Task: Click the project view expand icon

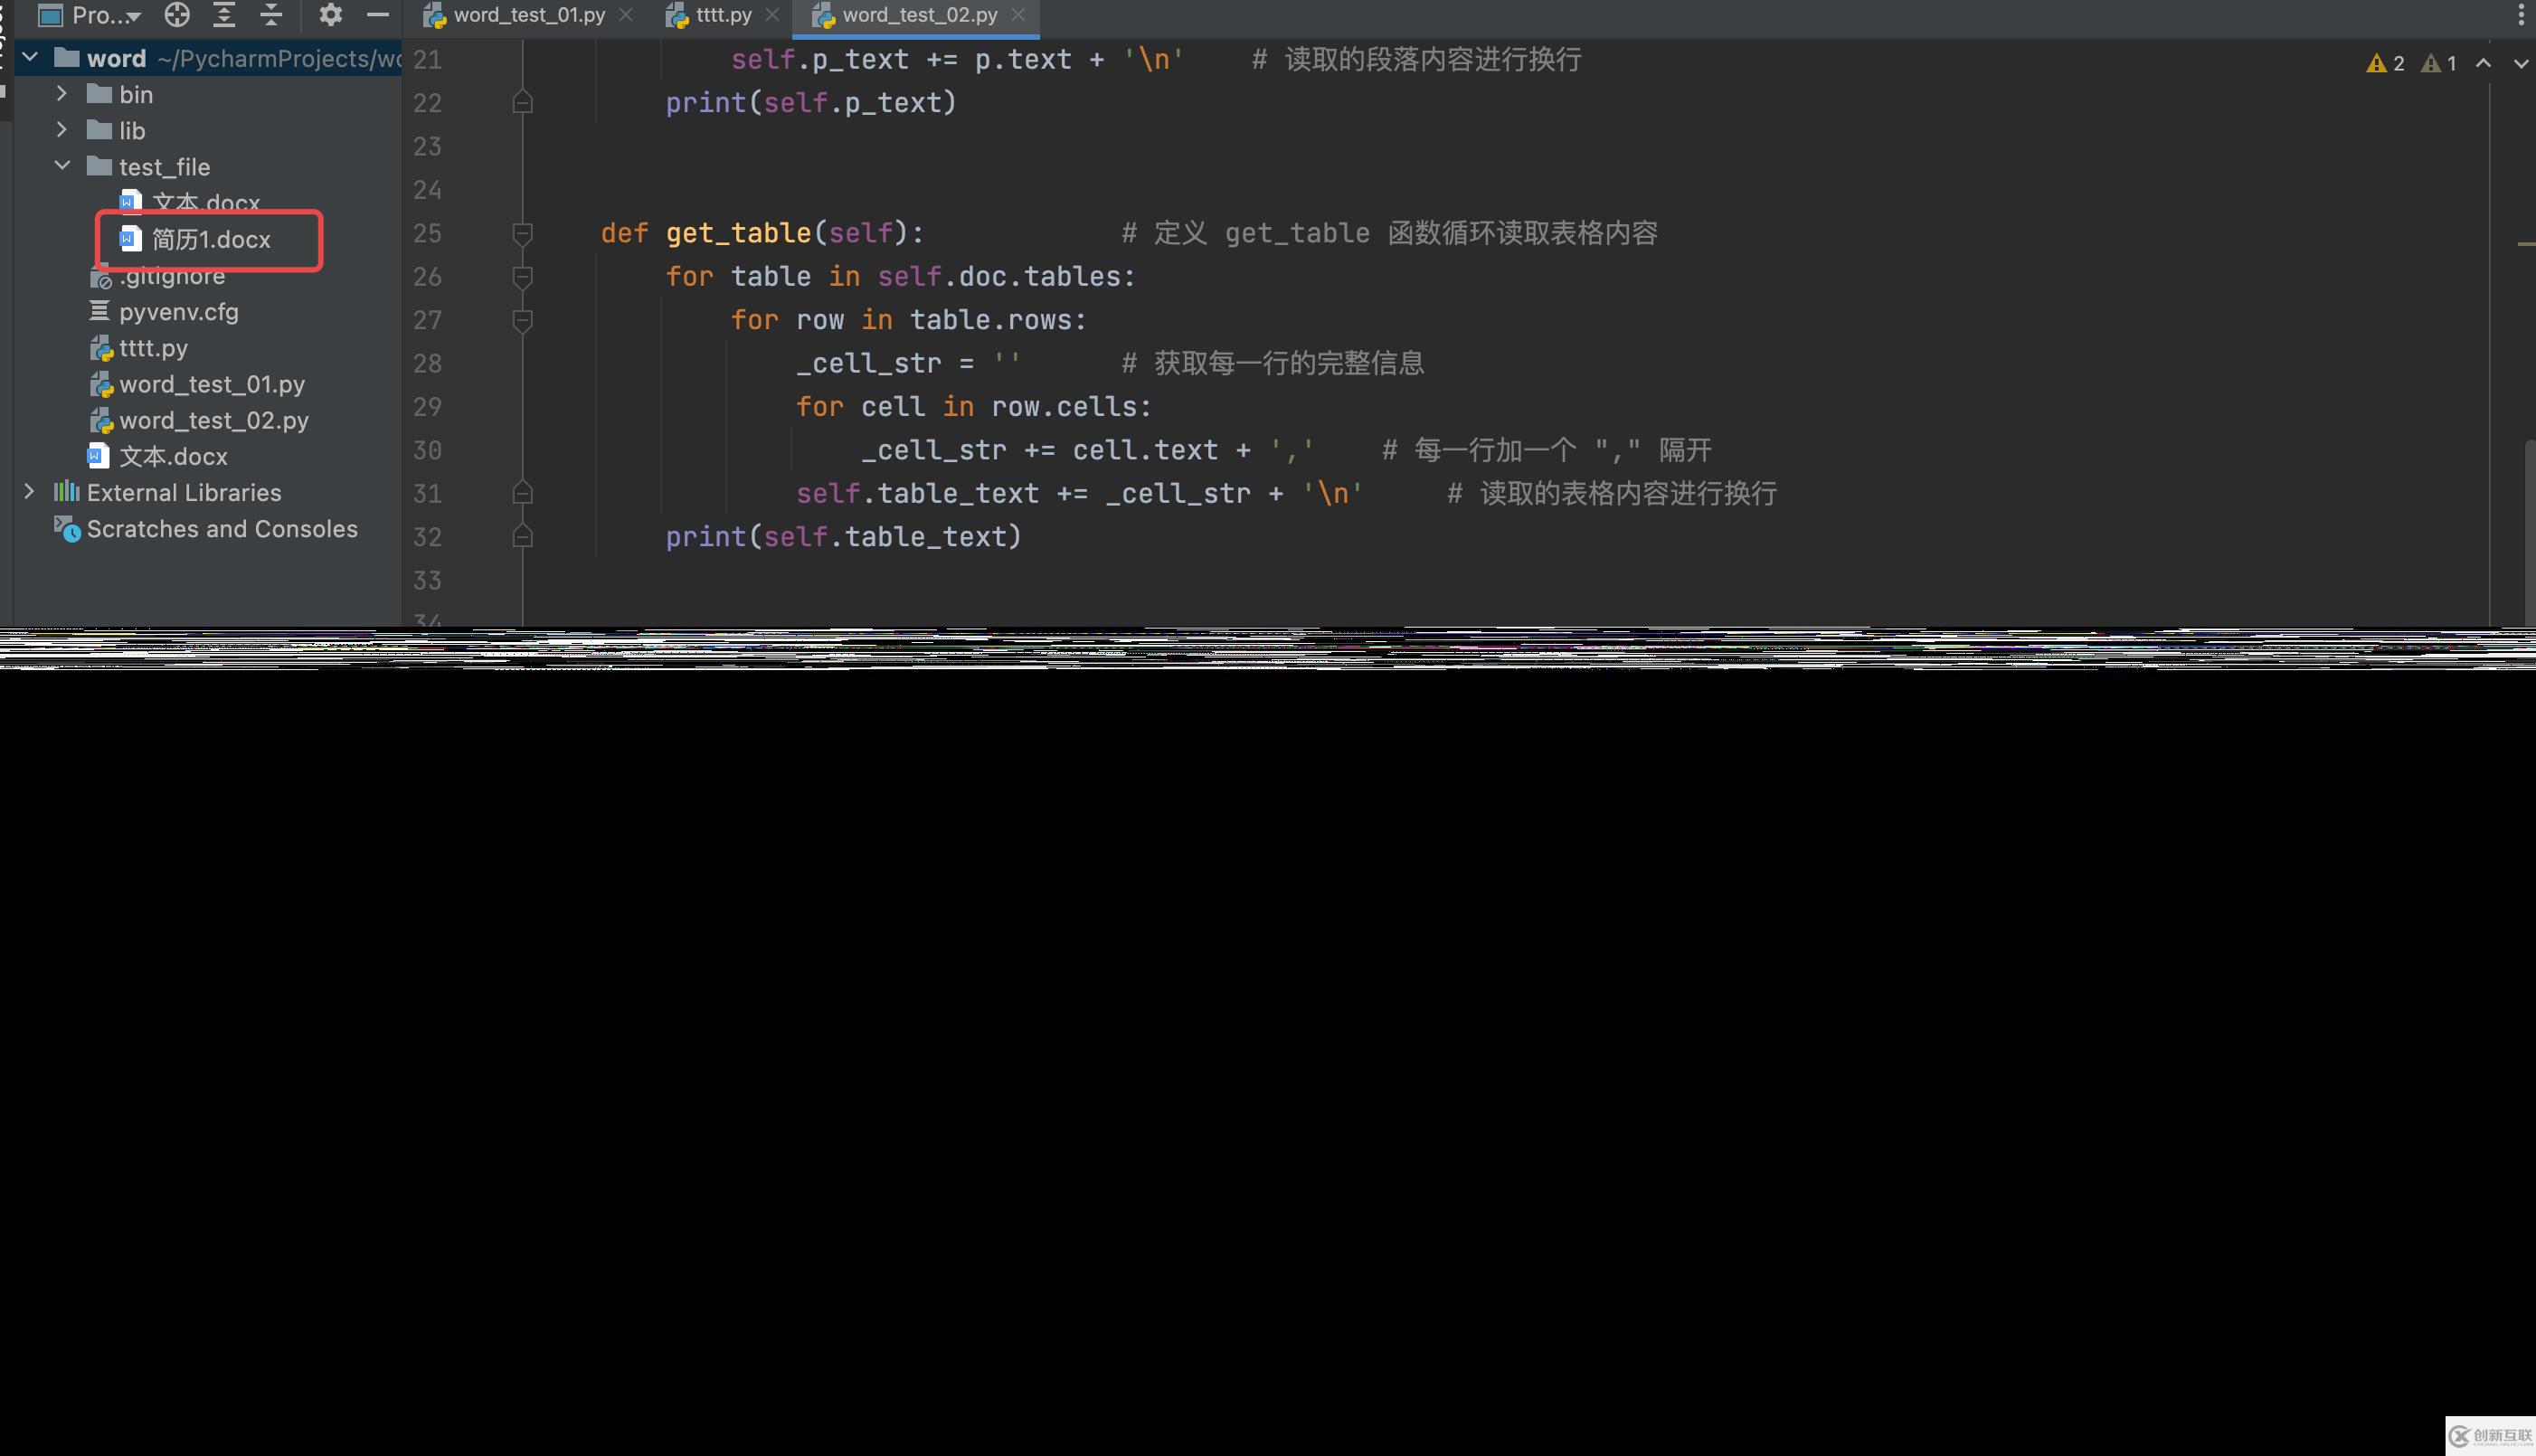Action: pos(223,15)
